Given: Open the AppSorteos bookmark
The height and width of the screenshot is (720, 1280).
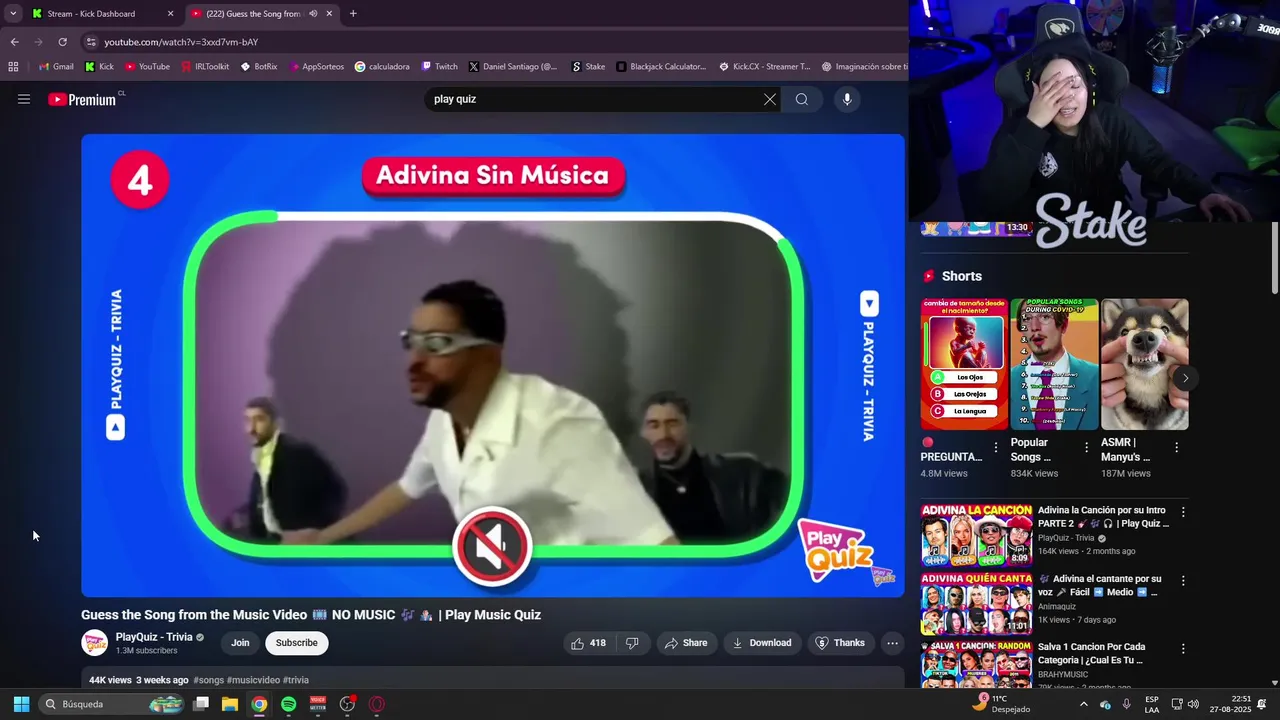Looking at the screenshot, I should [316, 67].
